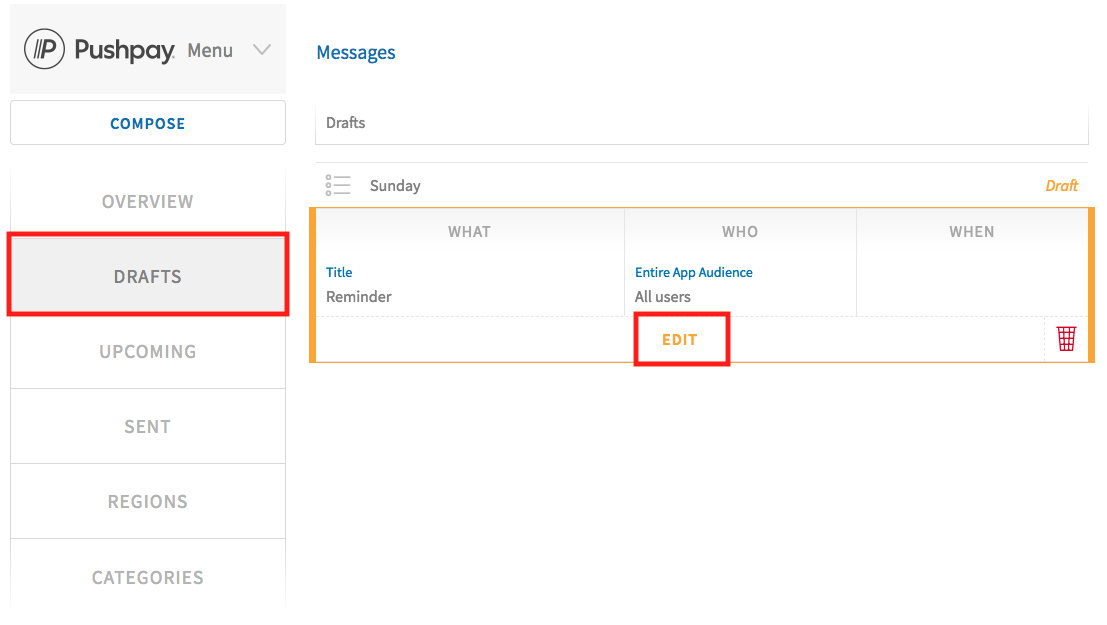The width and height of the screenshot is (1107, 625).
Task: Click the Draft status label
Action: tap(1061, 185)
